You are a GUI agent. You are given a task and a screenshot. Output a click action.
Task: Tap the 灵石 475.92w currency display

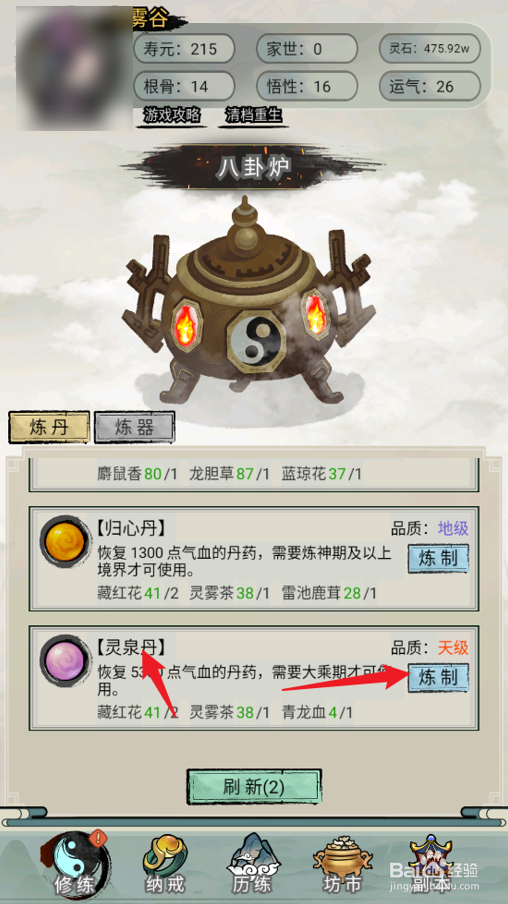[430, 48]
